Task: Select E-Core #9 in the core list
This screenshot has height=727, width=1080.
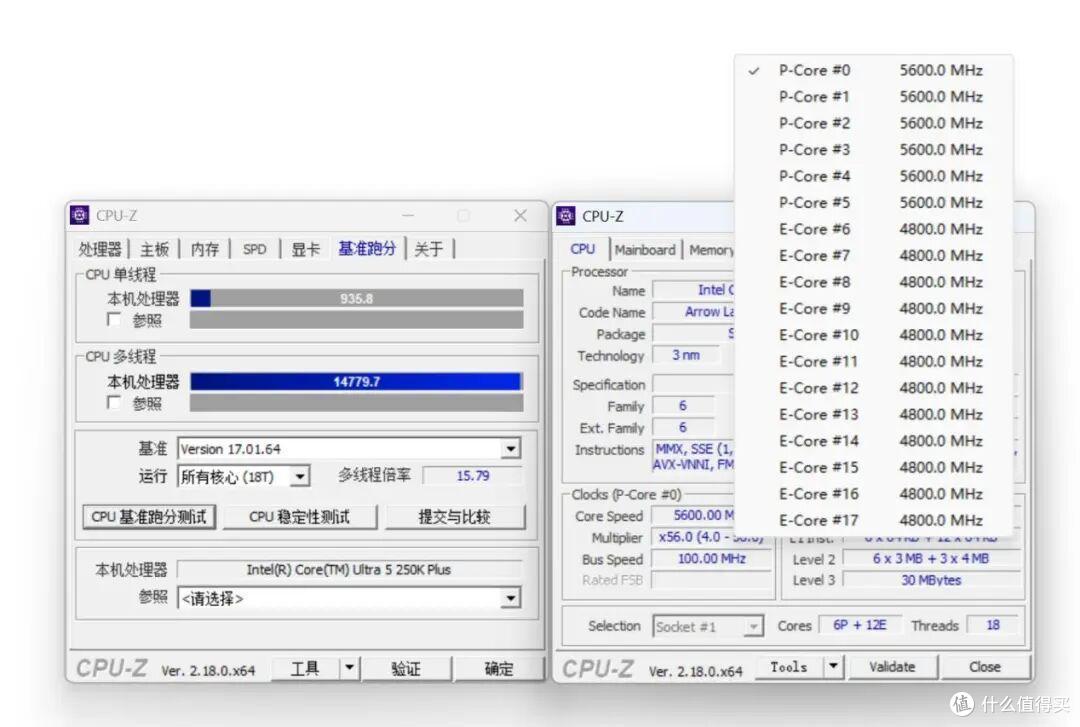Action: 873,309
